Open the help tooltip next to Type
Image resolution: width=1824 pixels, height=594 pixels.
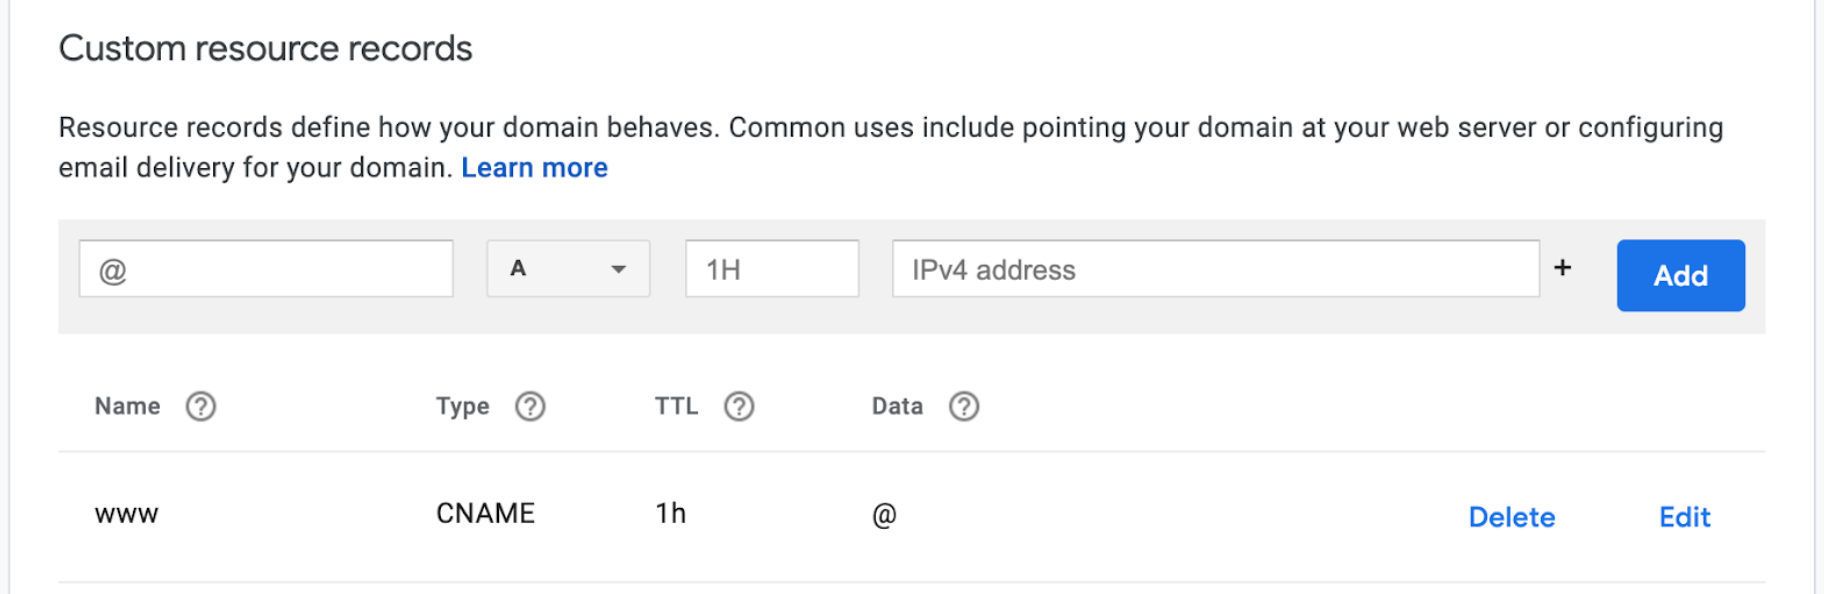coord(531,406)
